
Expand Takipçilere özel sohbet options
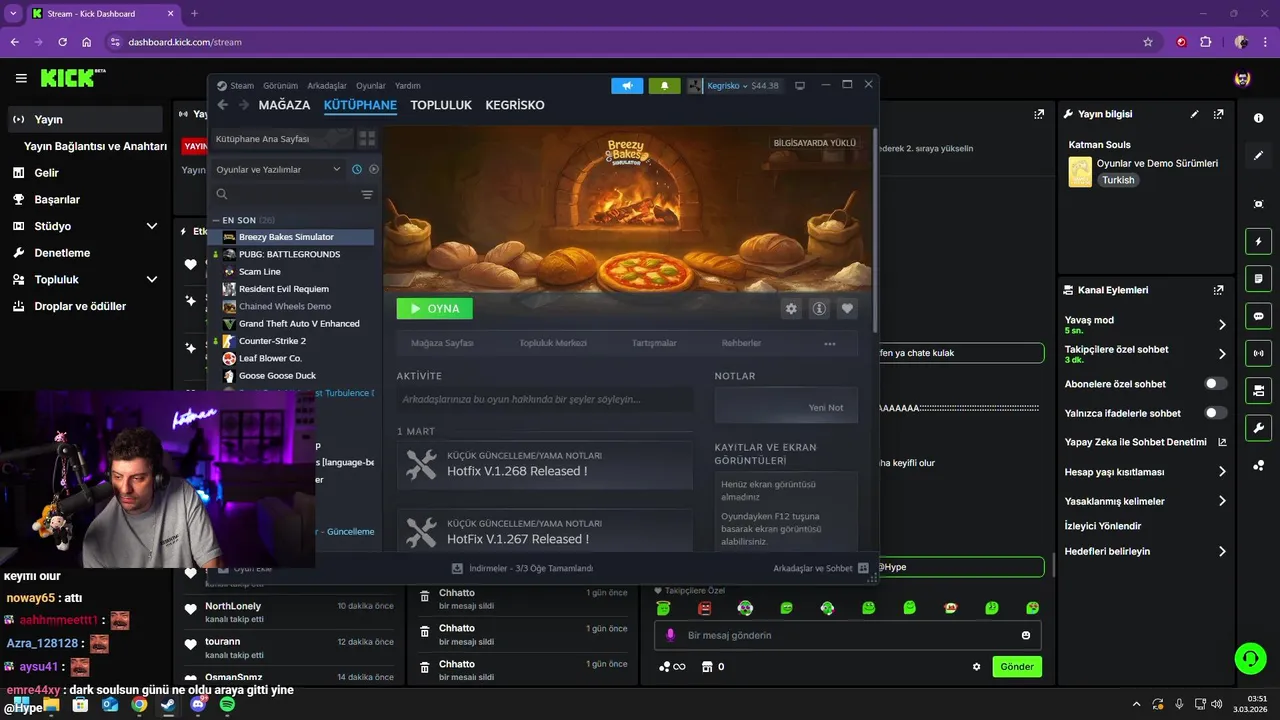click(1222, 354)
